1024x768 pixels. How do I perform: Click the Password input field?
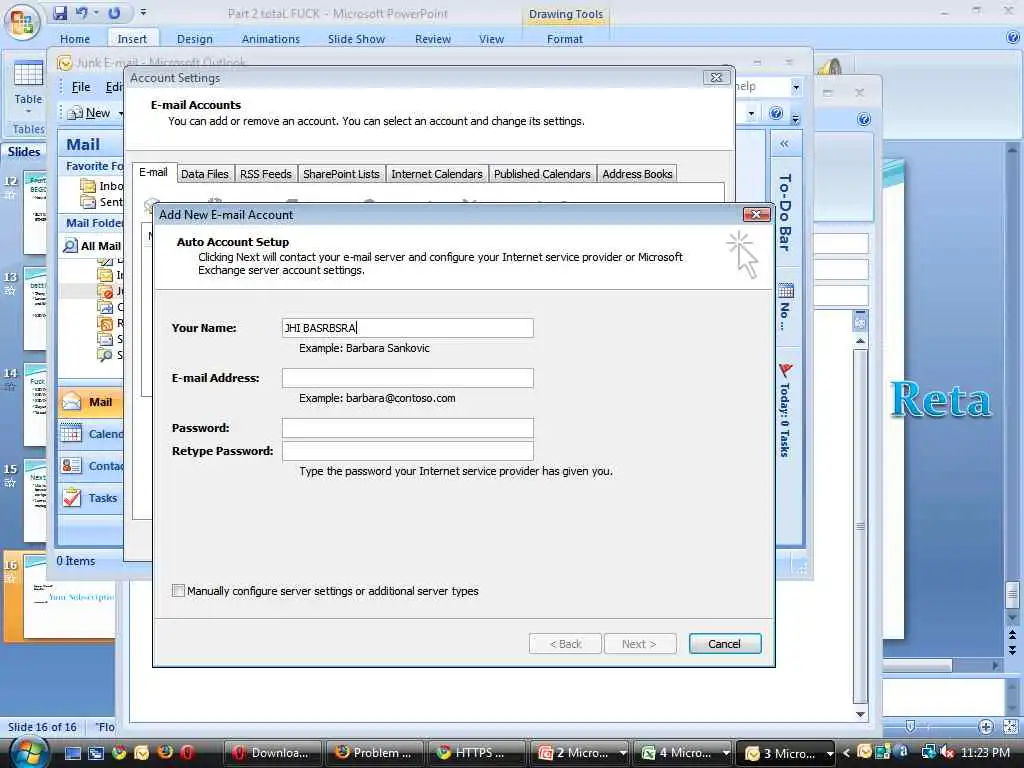pyautogui.click(x=408, y=428)
